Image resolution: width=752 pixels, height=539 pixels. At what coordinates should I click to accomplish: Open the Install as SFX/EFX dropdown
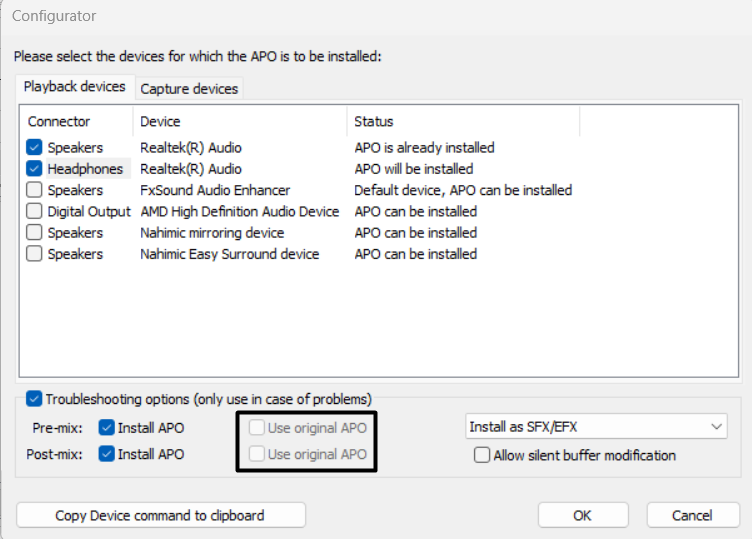596,427
